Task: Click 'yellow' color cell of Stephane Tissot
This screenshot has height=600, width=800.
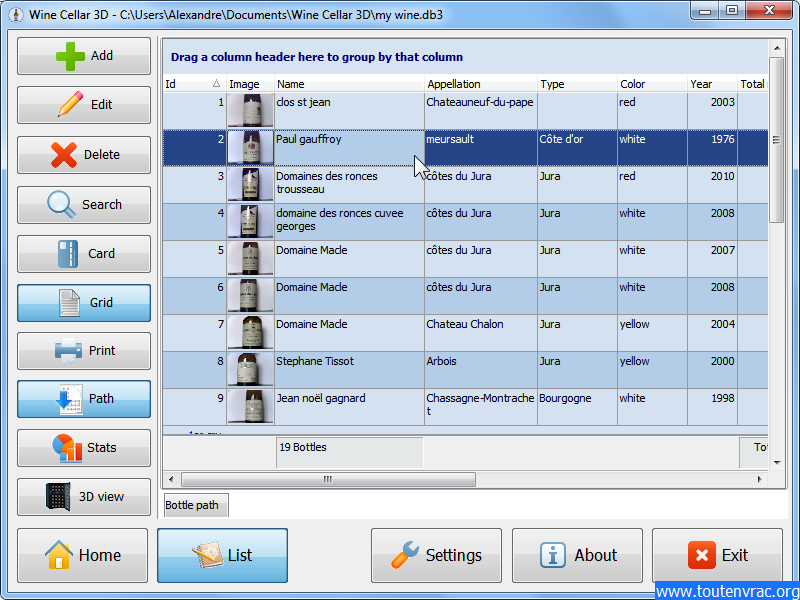Action: [x=652, y=369]
